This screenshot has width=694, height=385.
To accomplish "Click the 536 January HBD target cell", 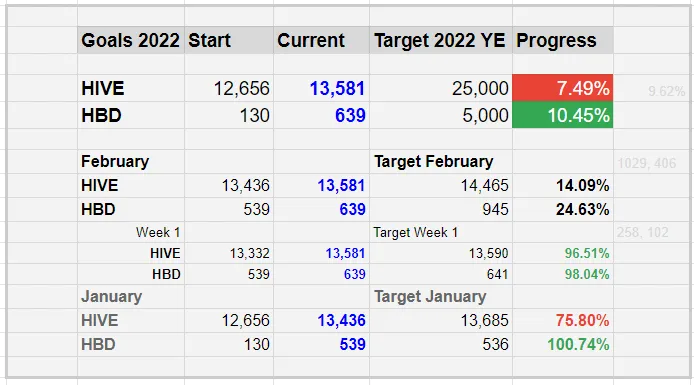I will tap(441, 344).
